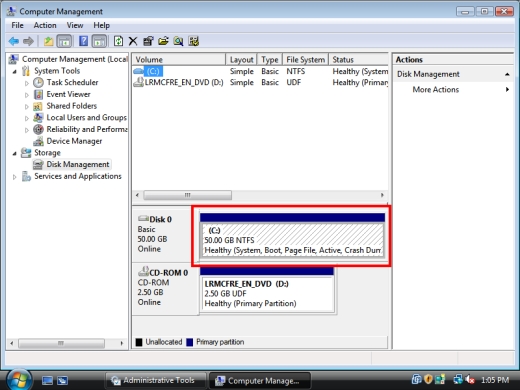
Task: Click the magnifier explore toolbar icon
Action: pos(178,41)
